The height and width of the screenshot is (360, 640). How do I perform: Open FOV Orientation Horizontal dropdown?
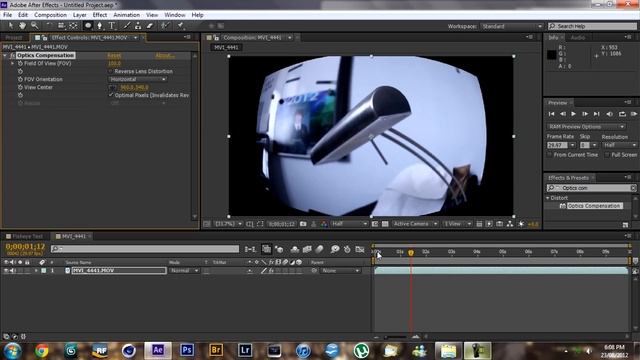pos(138,79)
